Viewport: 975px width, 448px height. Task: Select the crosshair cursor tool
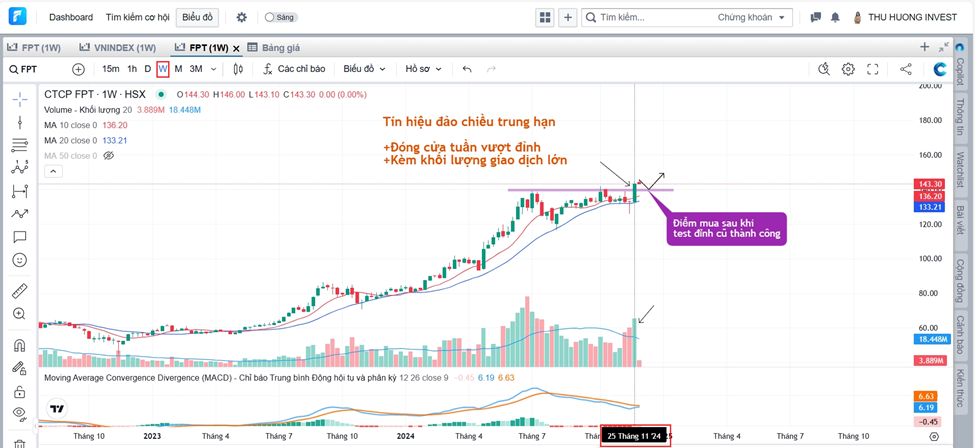[x=20, y=99]
